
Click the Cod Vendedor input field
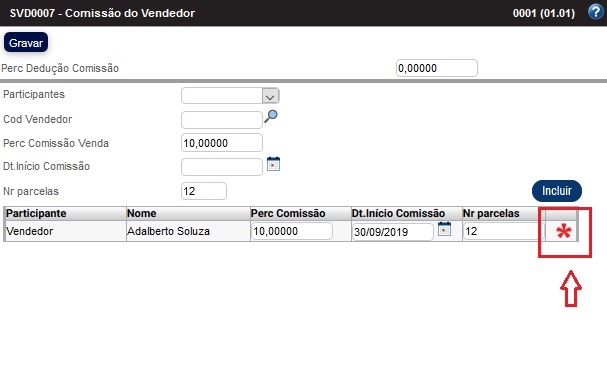[x=222, y=120]
